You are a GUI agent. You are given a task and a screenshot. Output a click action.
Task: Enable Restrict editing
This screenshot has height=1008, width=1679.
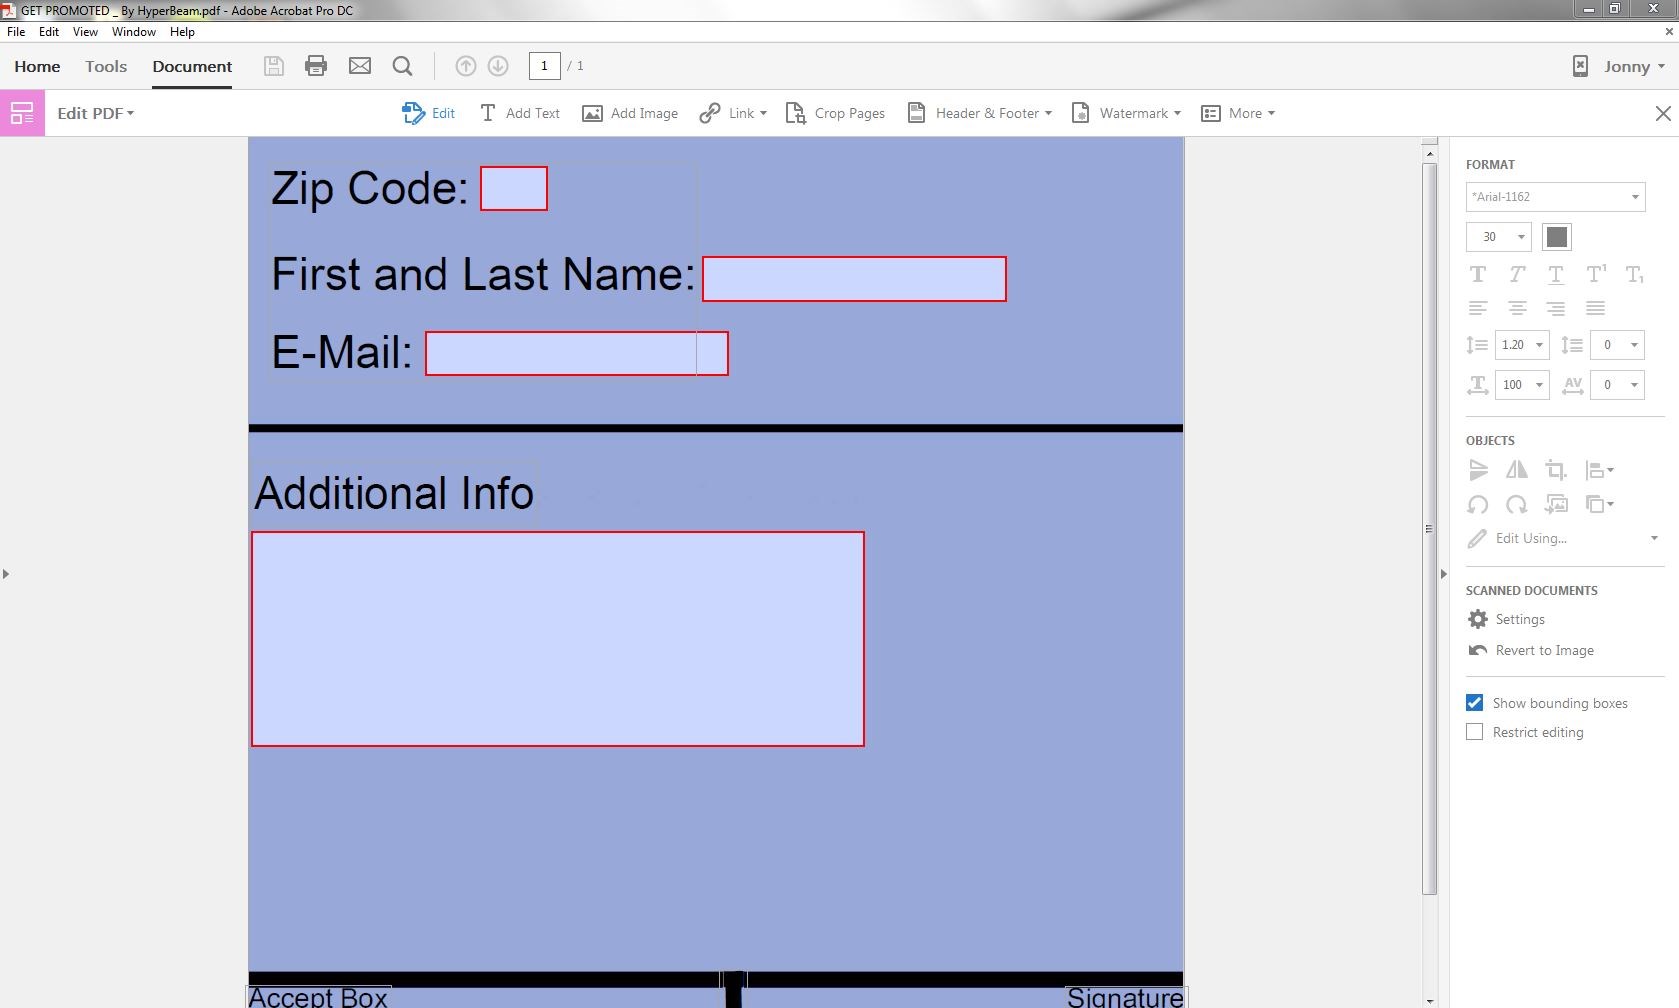click(1473, 731)
